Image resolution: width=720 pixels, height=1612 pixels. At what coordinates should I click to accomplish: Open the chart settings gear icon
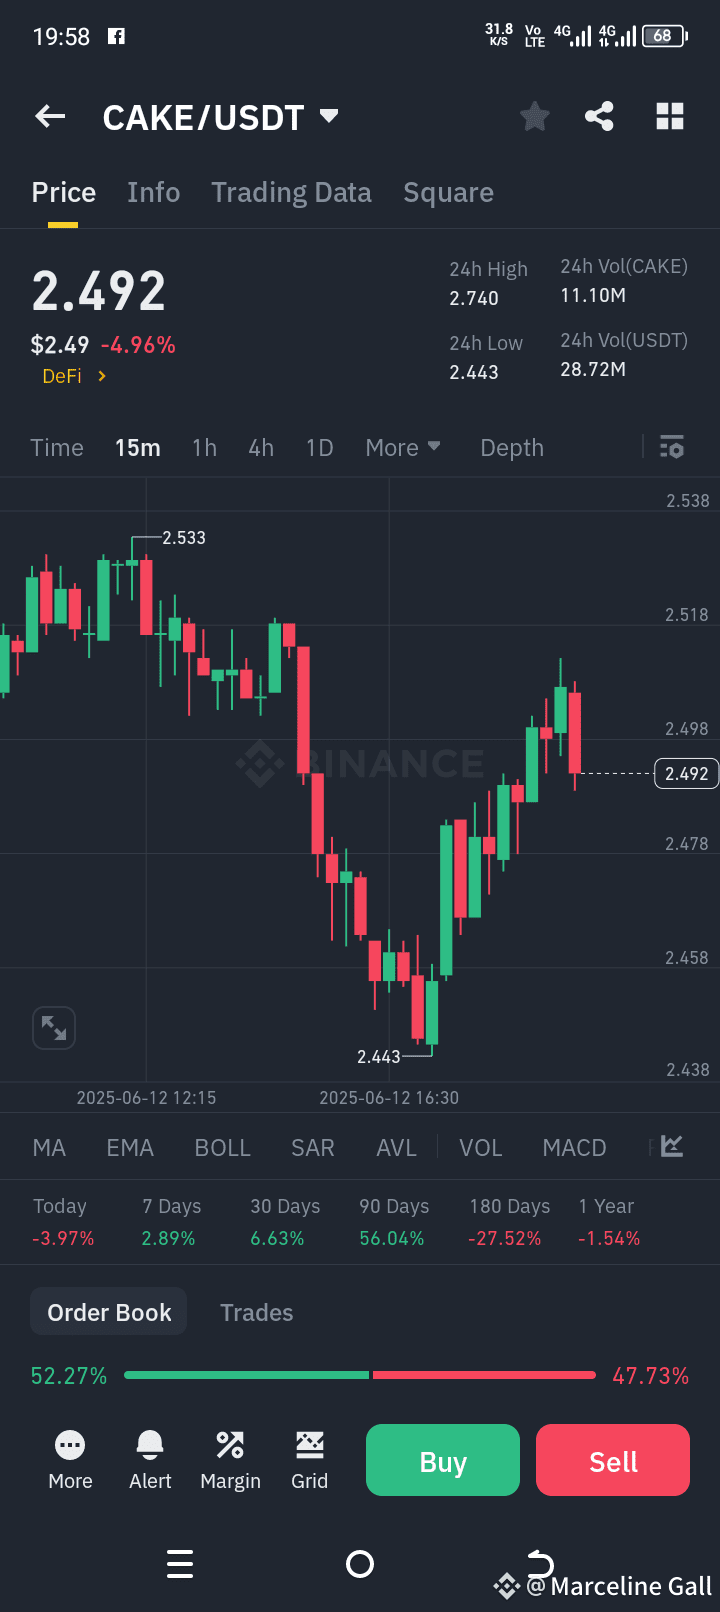click(x=671, y=447)
